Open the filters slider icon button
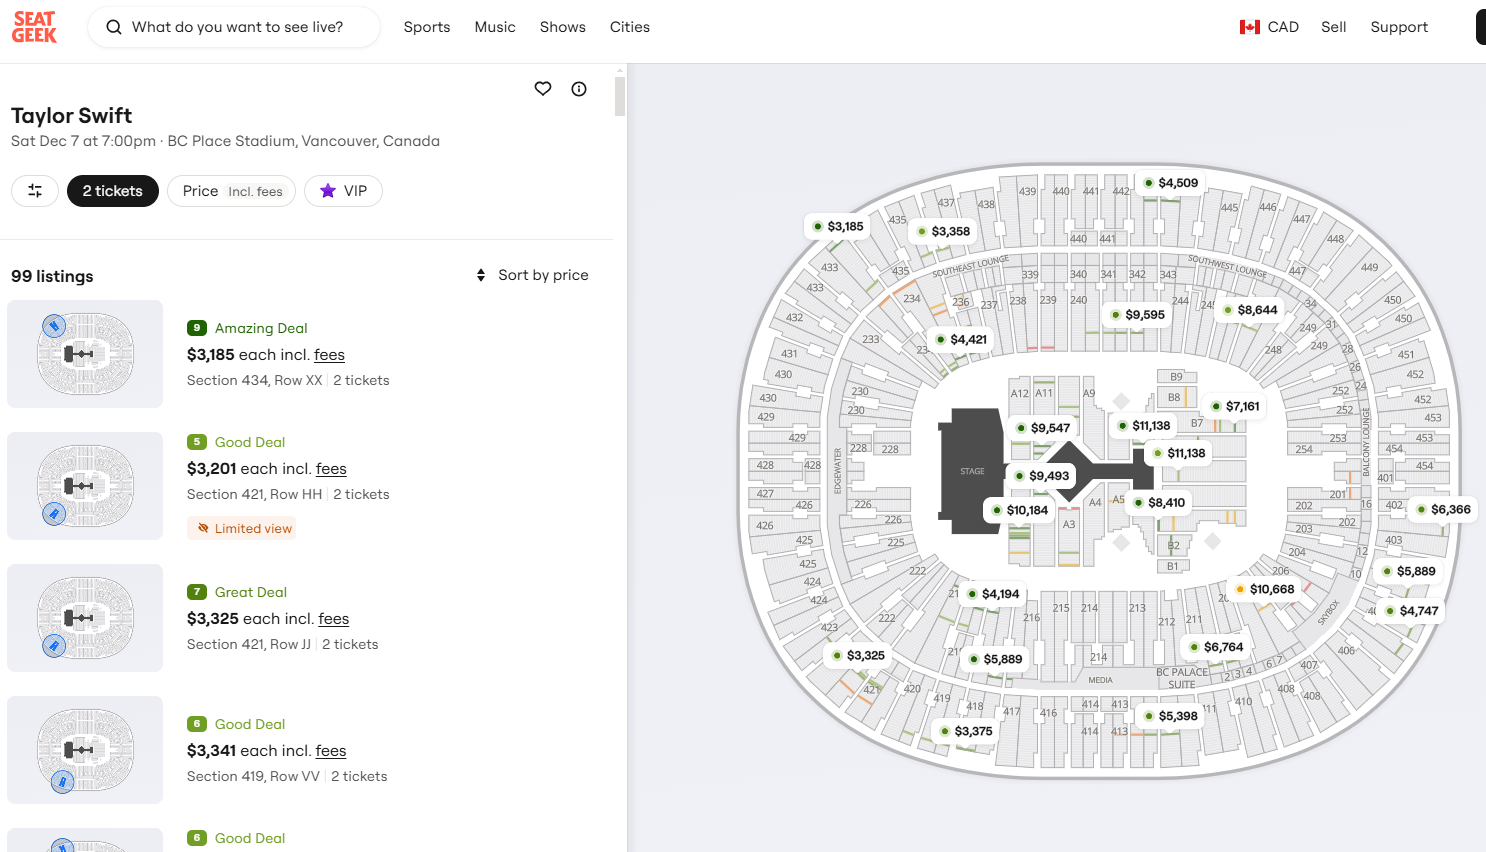 [35, 191]
